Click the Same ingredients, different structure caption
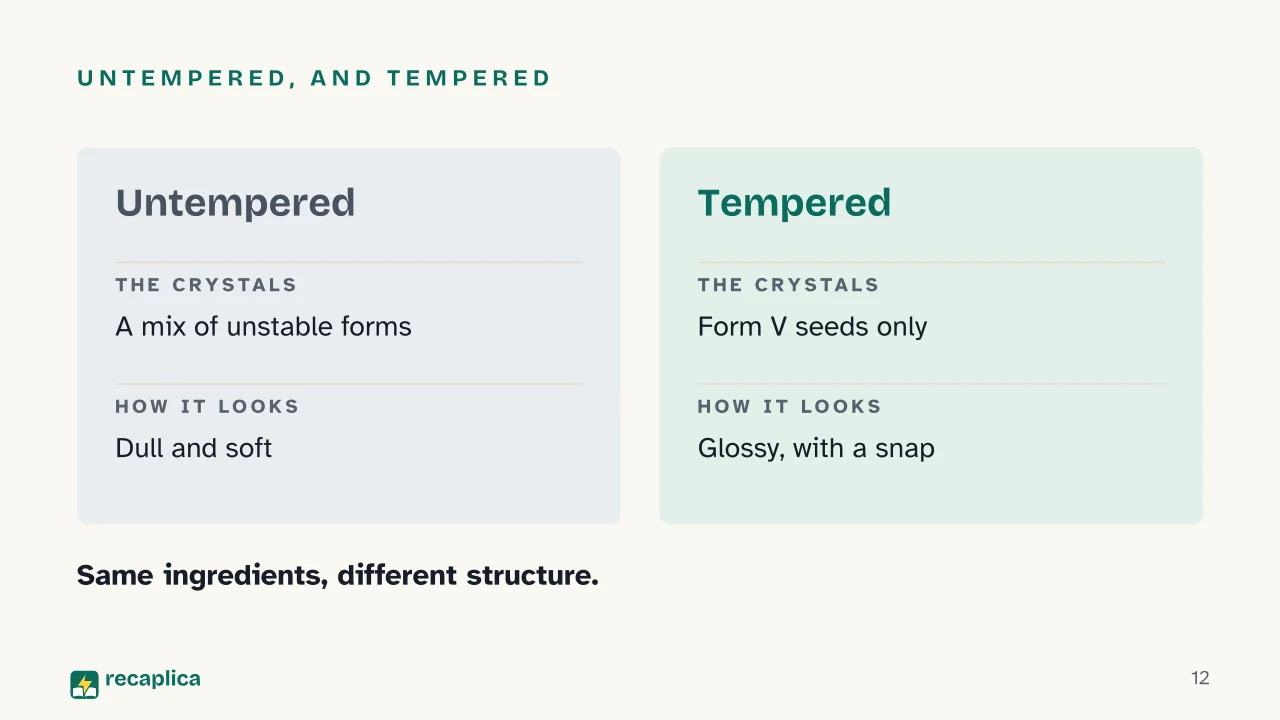 tap(338, 576)
